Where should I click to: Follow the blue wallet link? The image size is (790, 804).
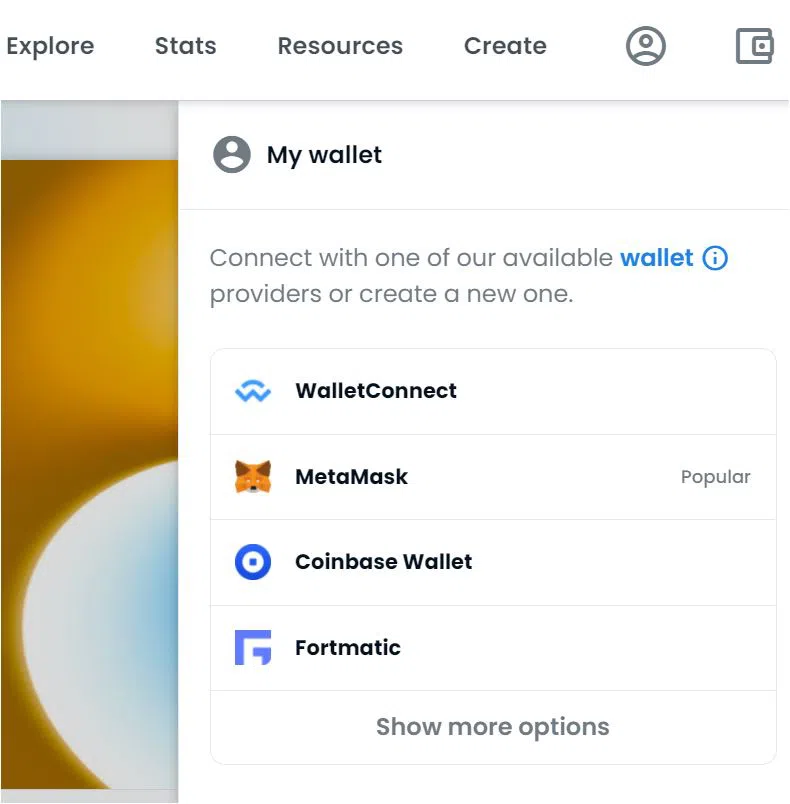[x=657, y=258]
